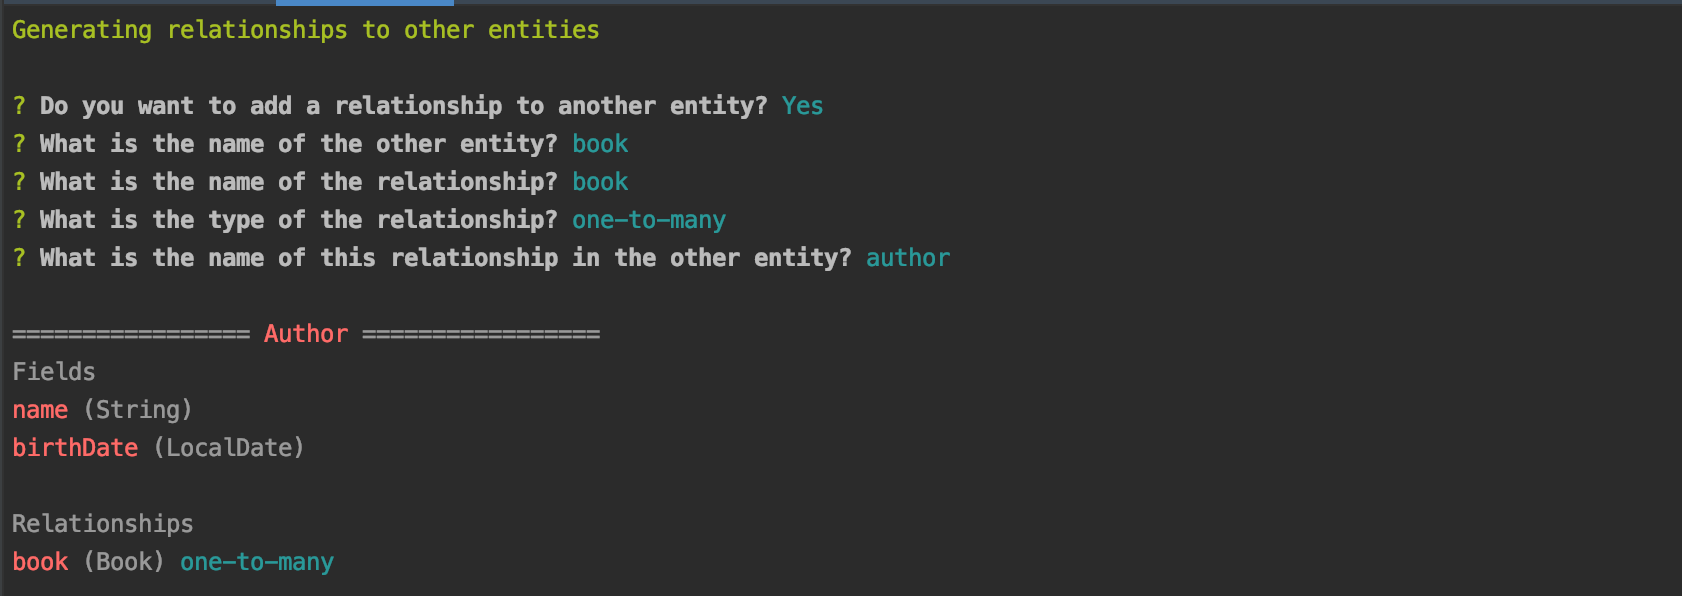Screen dimensions: 1682x596
Task: Click the '(String)' type text
Action: pyautogui.click(x=138, y=410)
